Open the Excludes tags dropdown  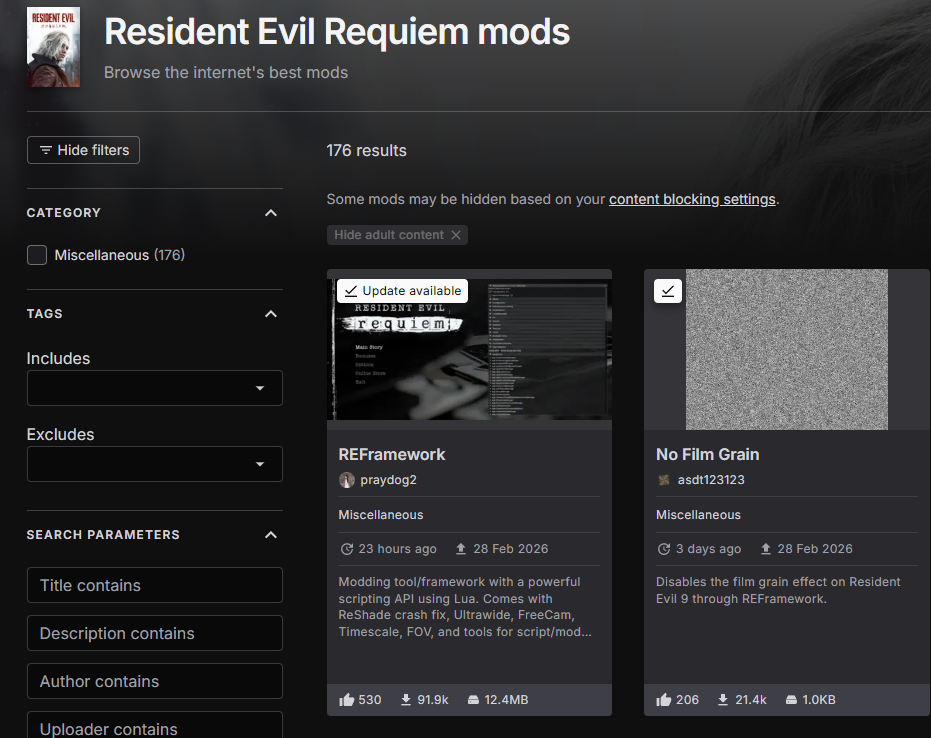pyautogui.click(x=154, y=464)
